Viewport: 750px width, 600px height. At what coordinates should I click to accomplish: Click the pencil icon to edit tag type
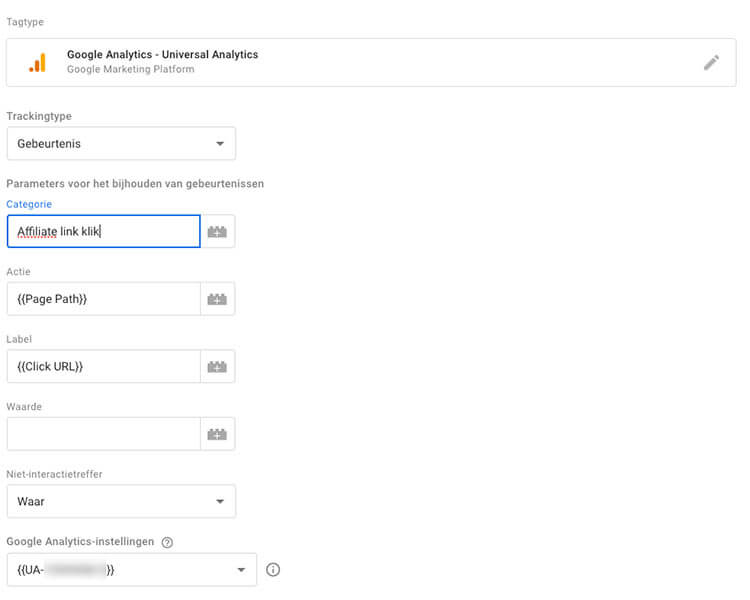711,62
